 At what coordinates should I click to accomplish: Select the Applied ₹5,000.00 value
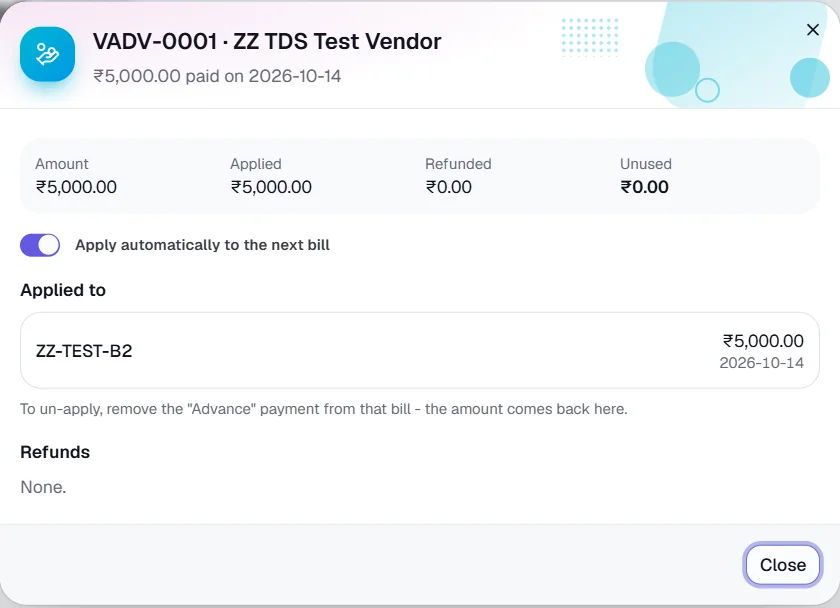coord(271,187)
